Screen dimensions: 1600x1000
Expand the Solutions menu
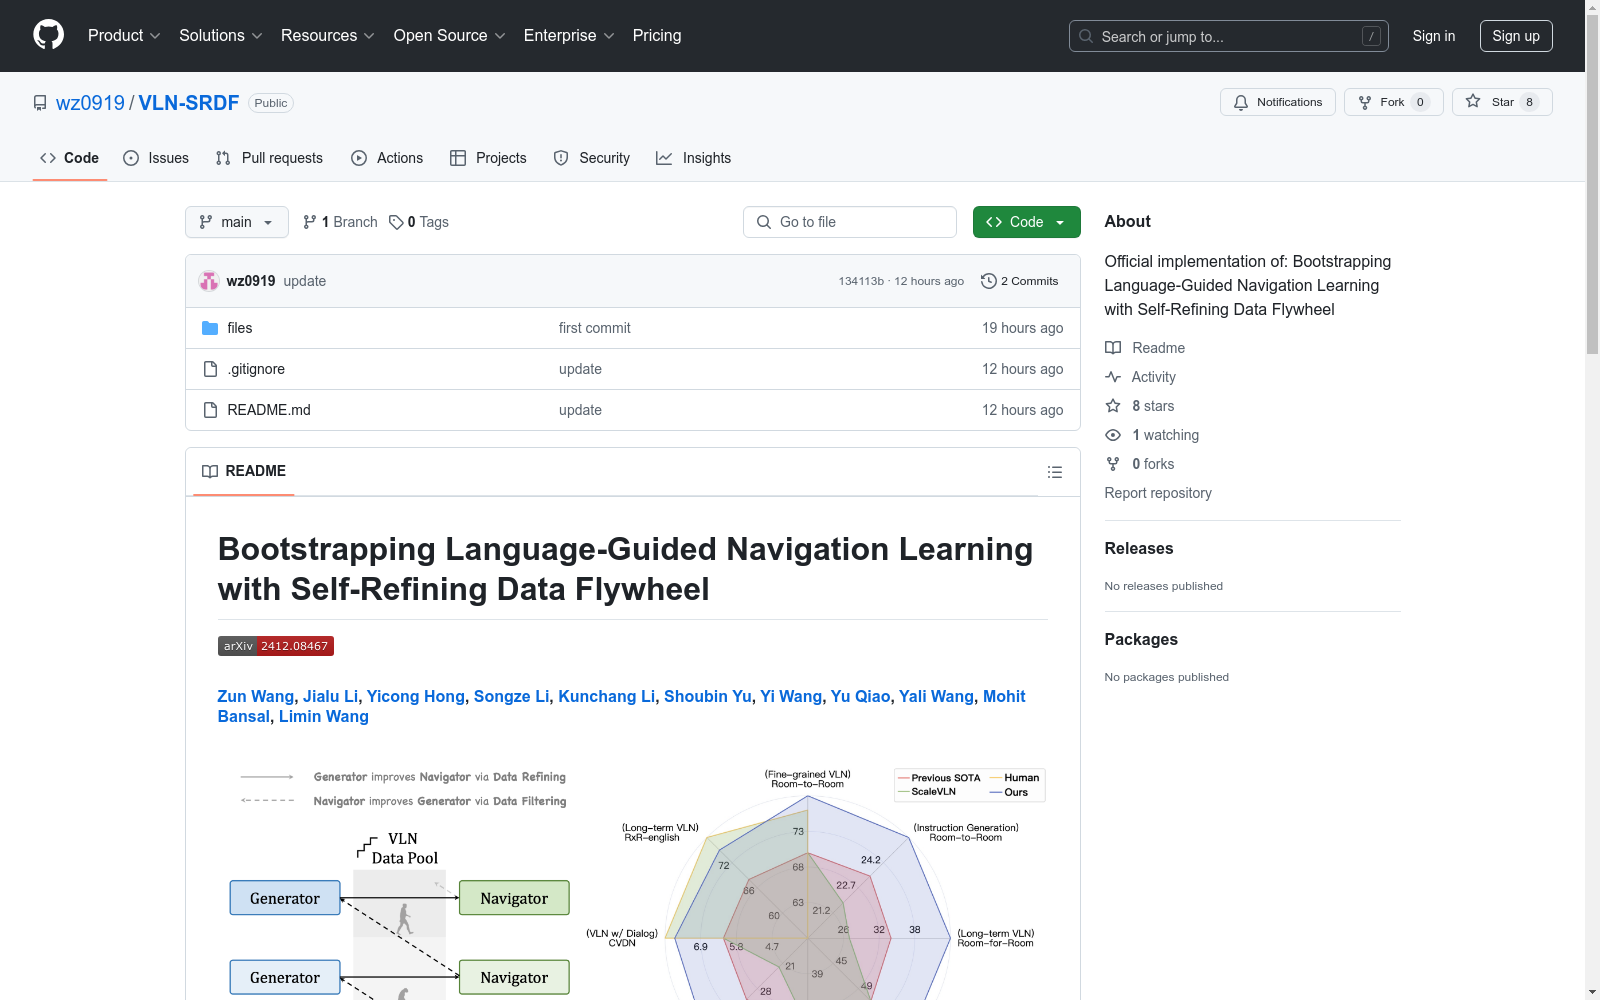[x=221, y=36]
